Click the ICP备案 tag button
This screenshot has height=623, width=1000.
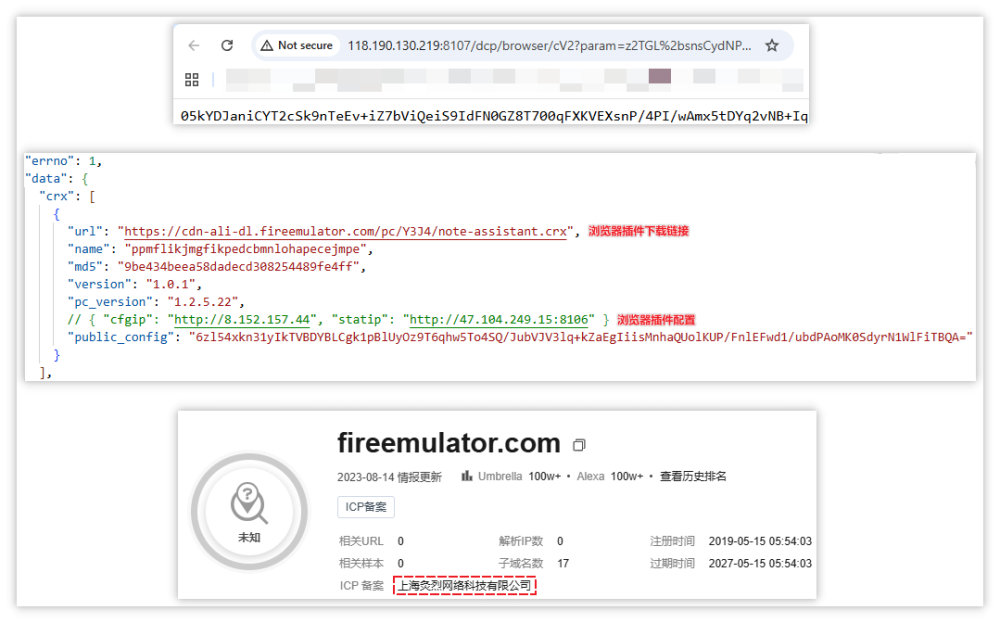point(366,507)
